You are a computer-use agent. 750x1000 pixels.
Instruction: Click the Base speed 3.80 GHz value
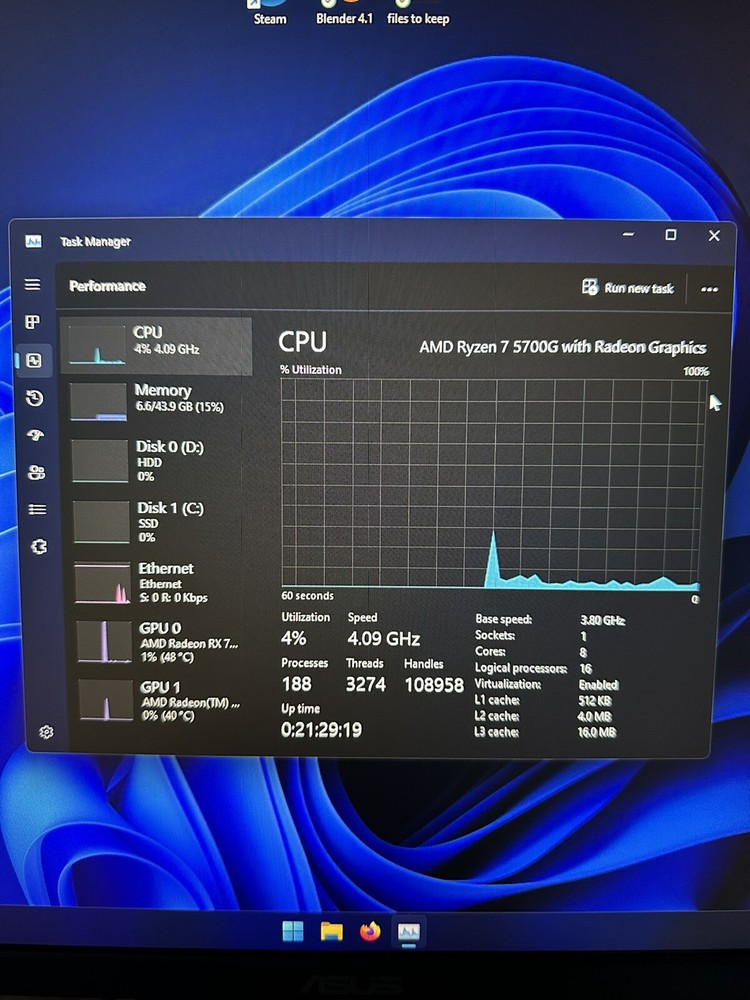coord(603,620)
